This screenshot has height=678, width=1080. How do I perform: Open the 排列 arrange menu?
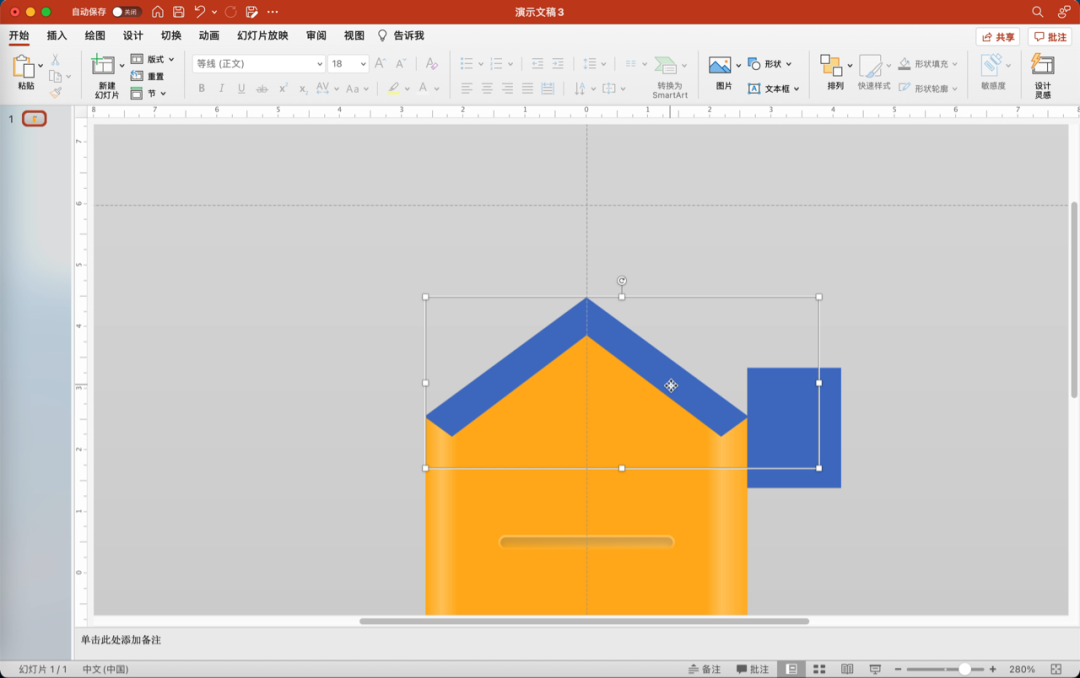835,72
